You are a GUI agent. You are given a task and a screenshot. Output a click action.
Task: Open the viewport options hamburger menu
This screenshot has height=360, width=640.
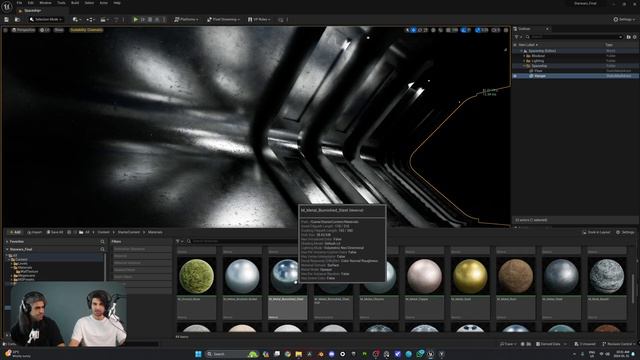tap(6, 30)
